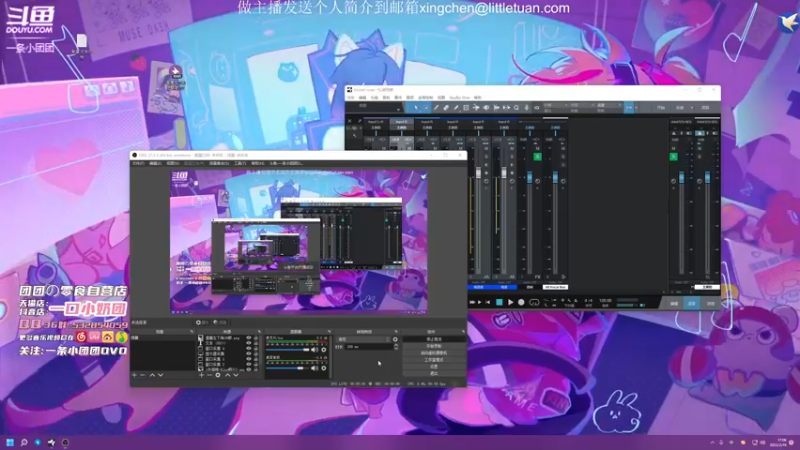Screen dimensions: 800x450
Task: Open Studio One menu in Studio One menu bar
Action: click(x=459, y=97)
